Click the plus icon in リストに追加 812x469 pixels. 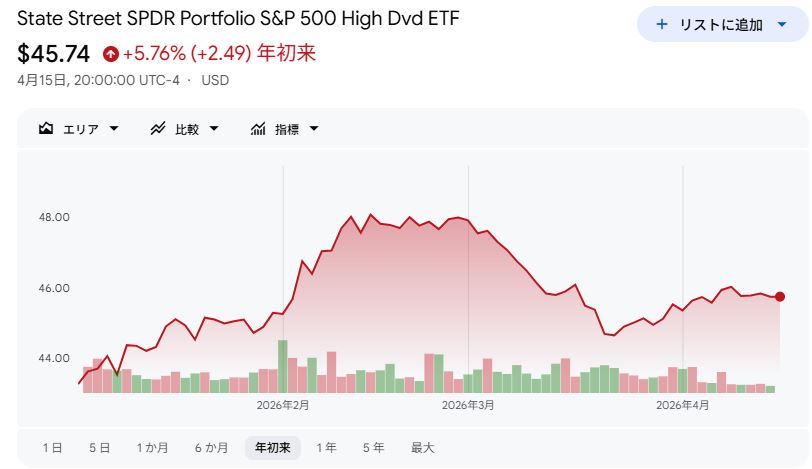(661, 24)
